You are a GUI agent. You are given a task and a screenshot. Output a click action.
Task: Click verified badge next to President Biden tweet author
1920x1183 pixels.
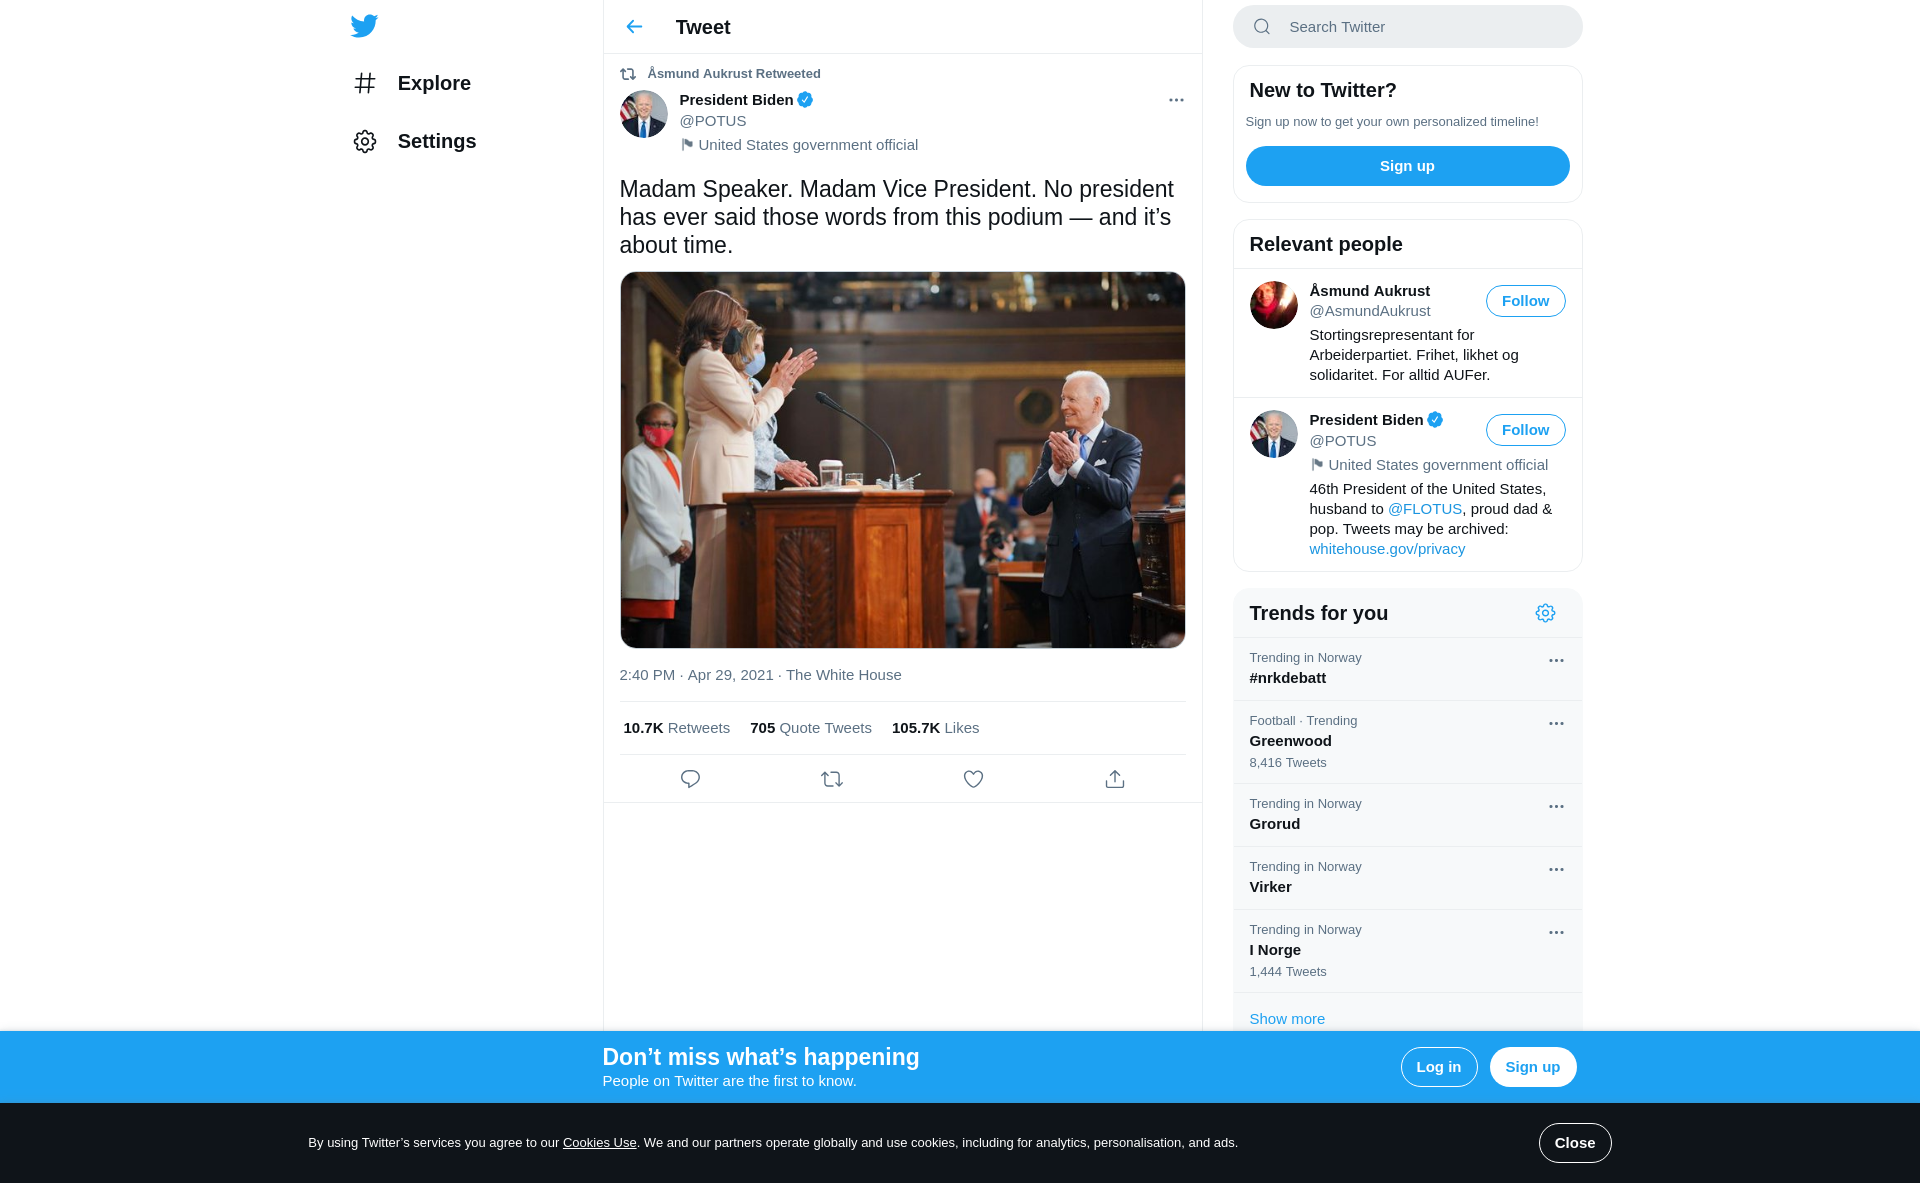[x=805, y=100]
